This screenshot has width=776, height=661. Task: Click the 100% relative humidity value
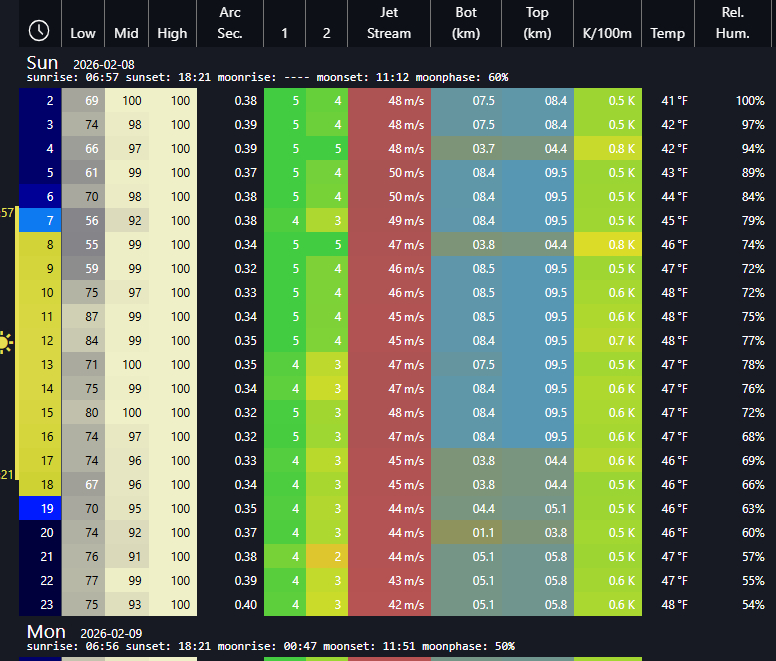click(x=750, y=100)
